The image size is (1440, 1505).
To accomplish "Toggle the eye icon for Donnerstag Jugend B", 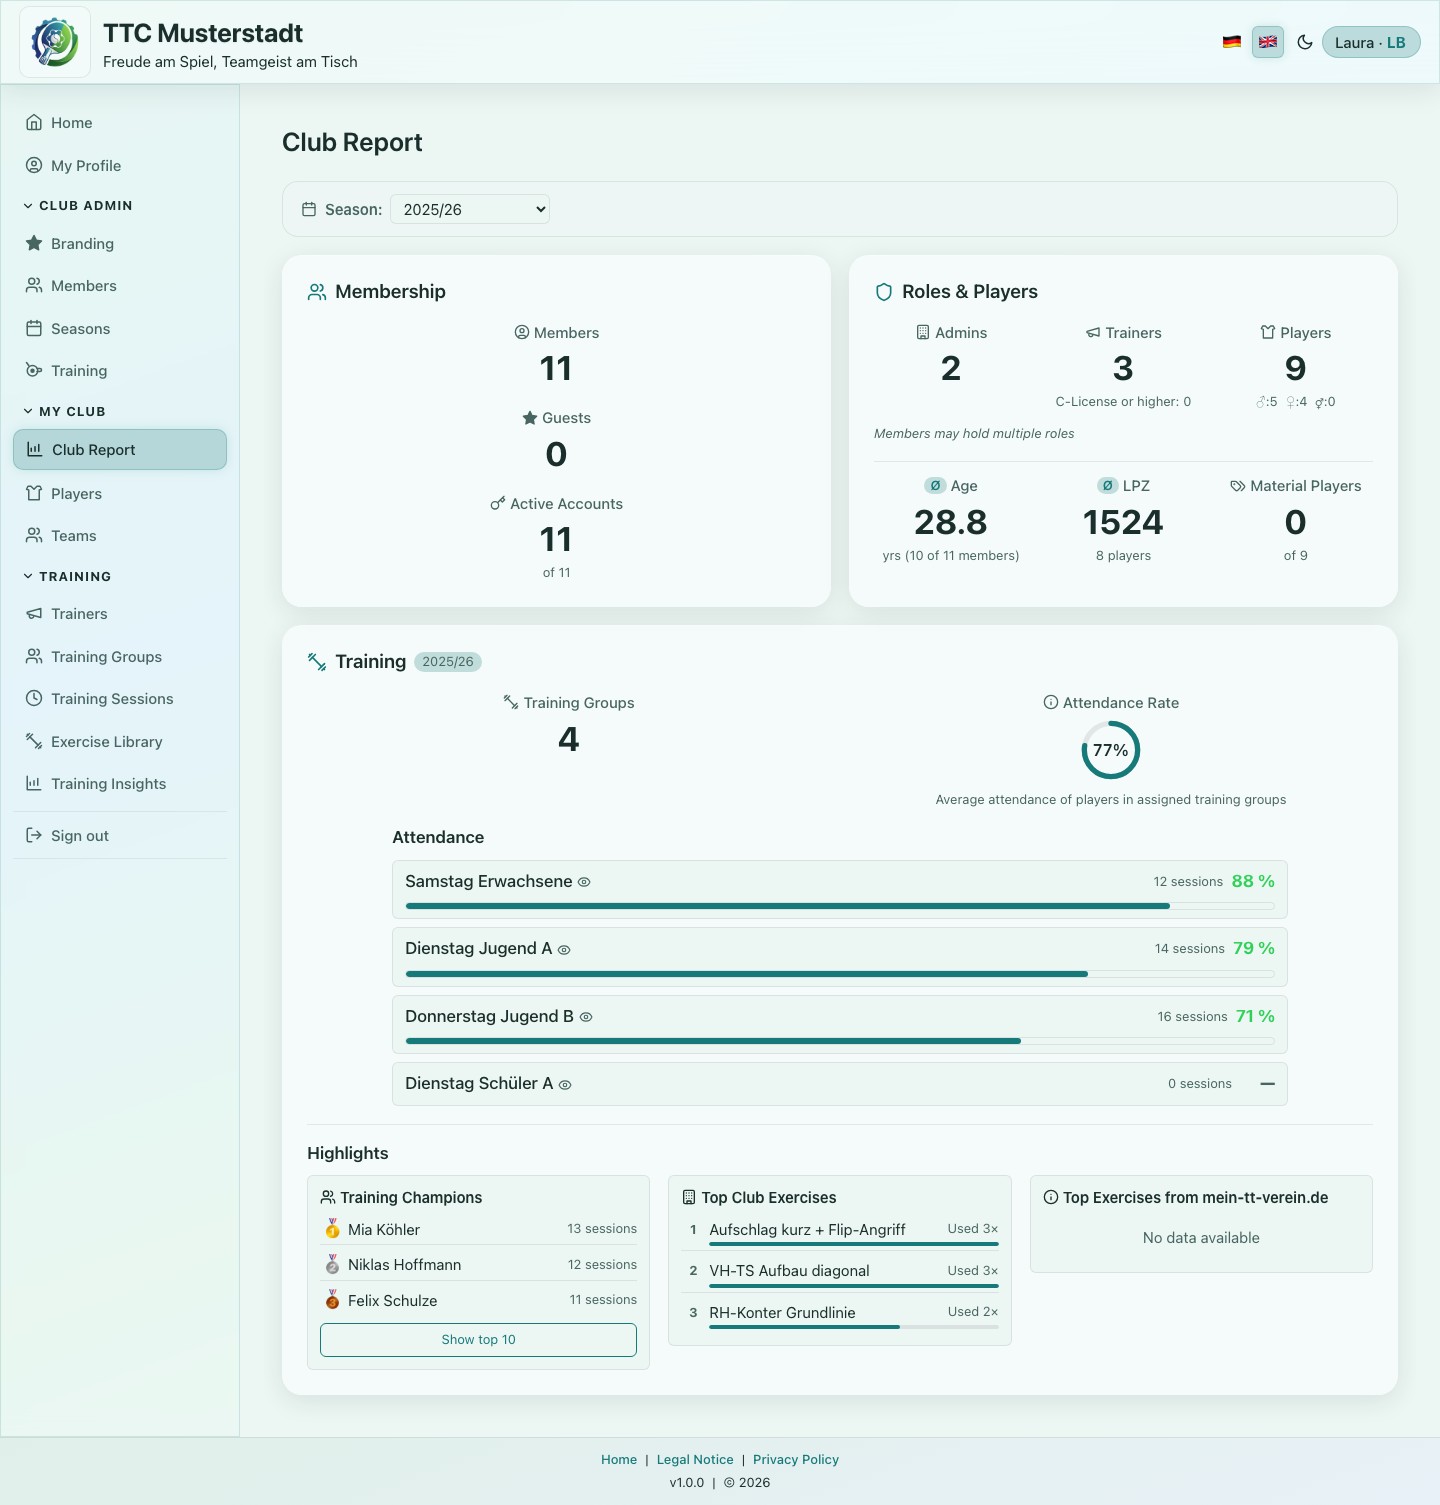I will coord(586,1017).
